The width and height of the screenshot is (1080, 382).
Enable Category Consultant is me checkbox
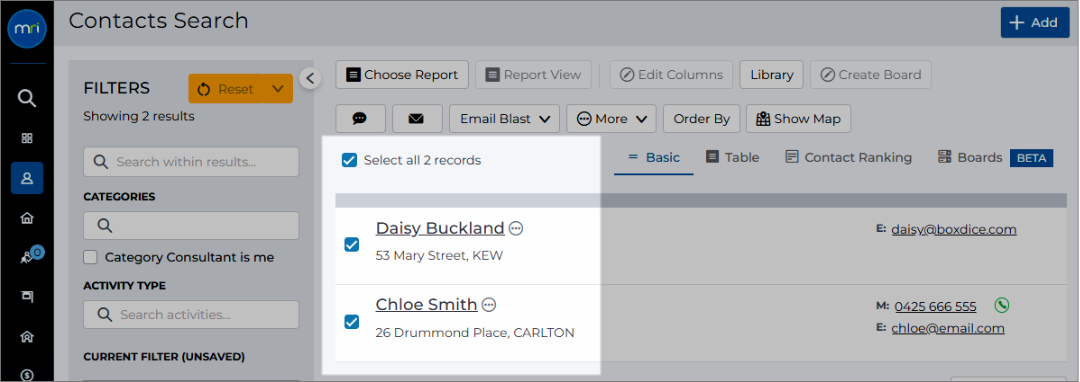[x=90, y=257]
